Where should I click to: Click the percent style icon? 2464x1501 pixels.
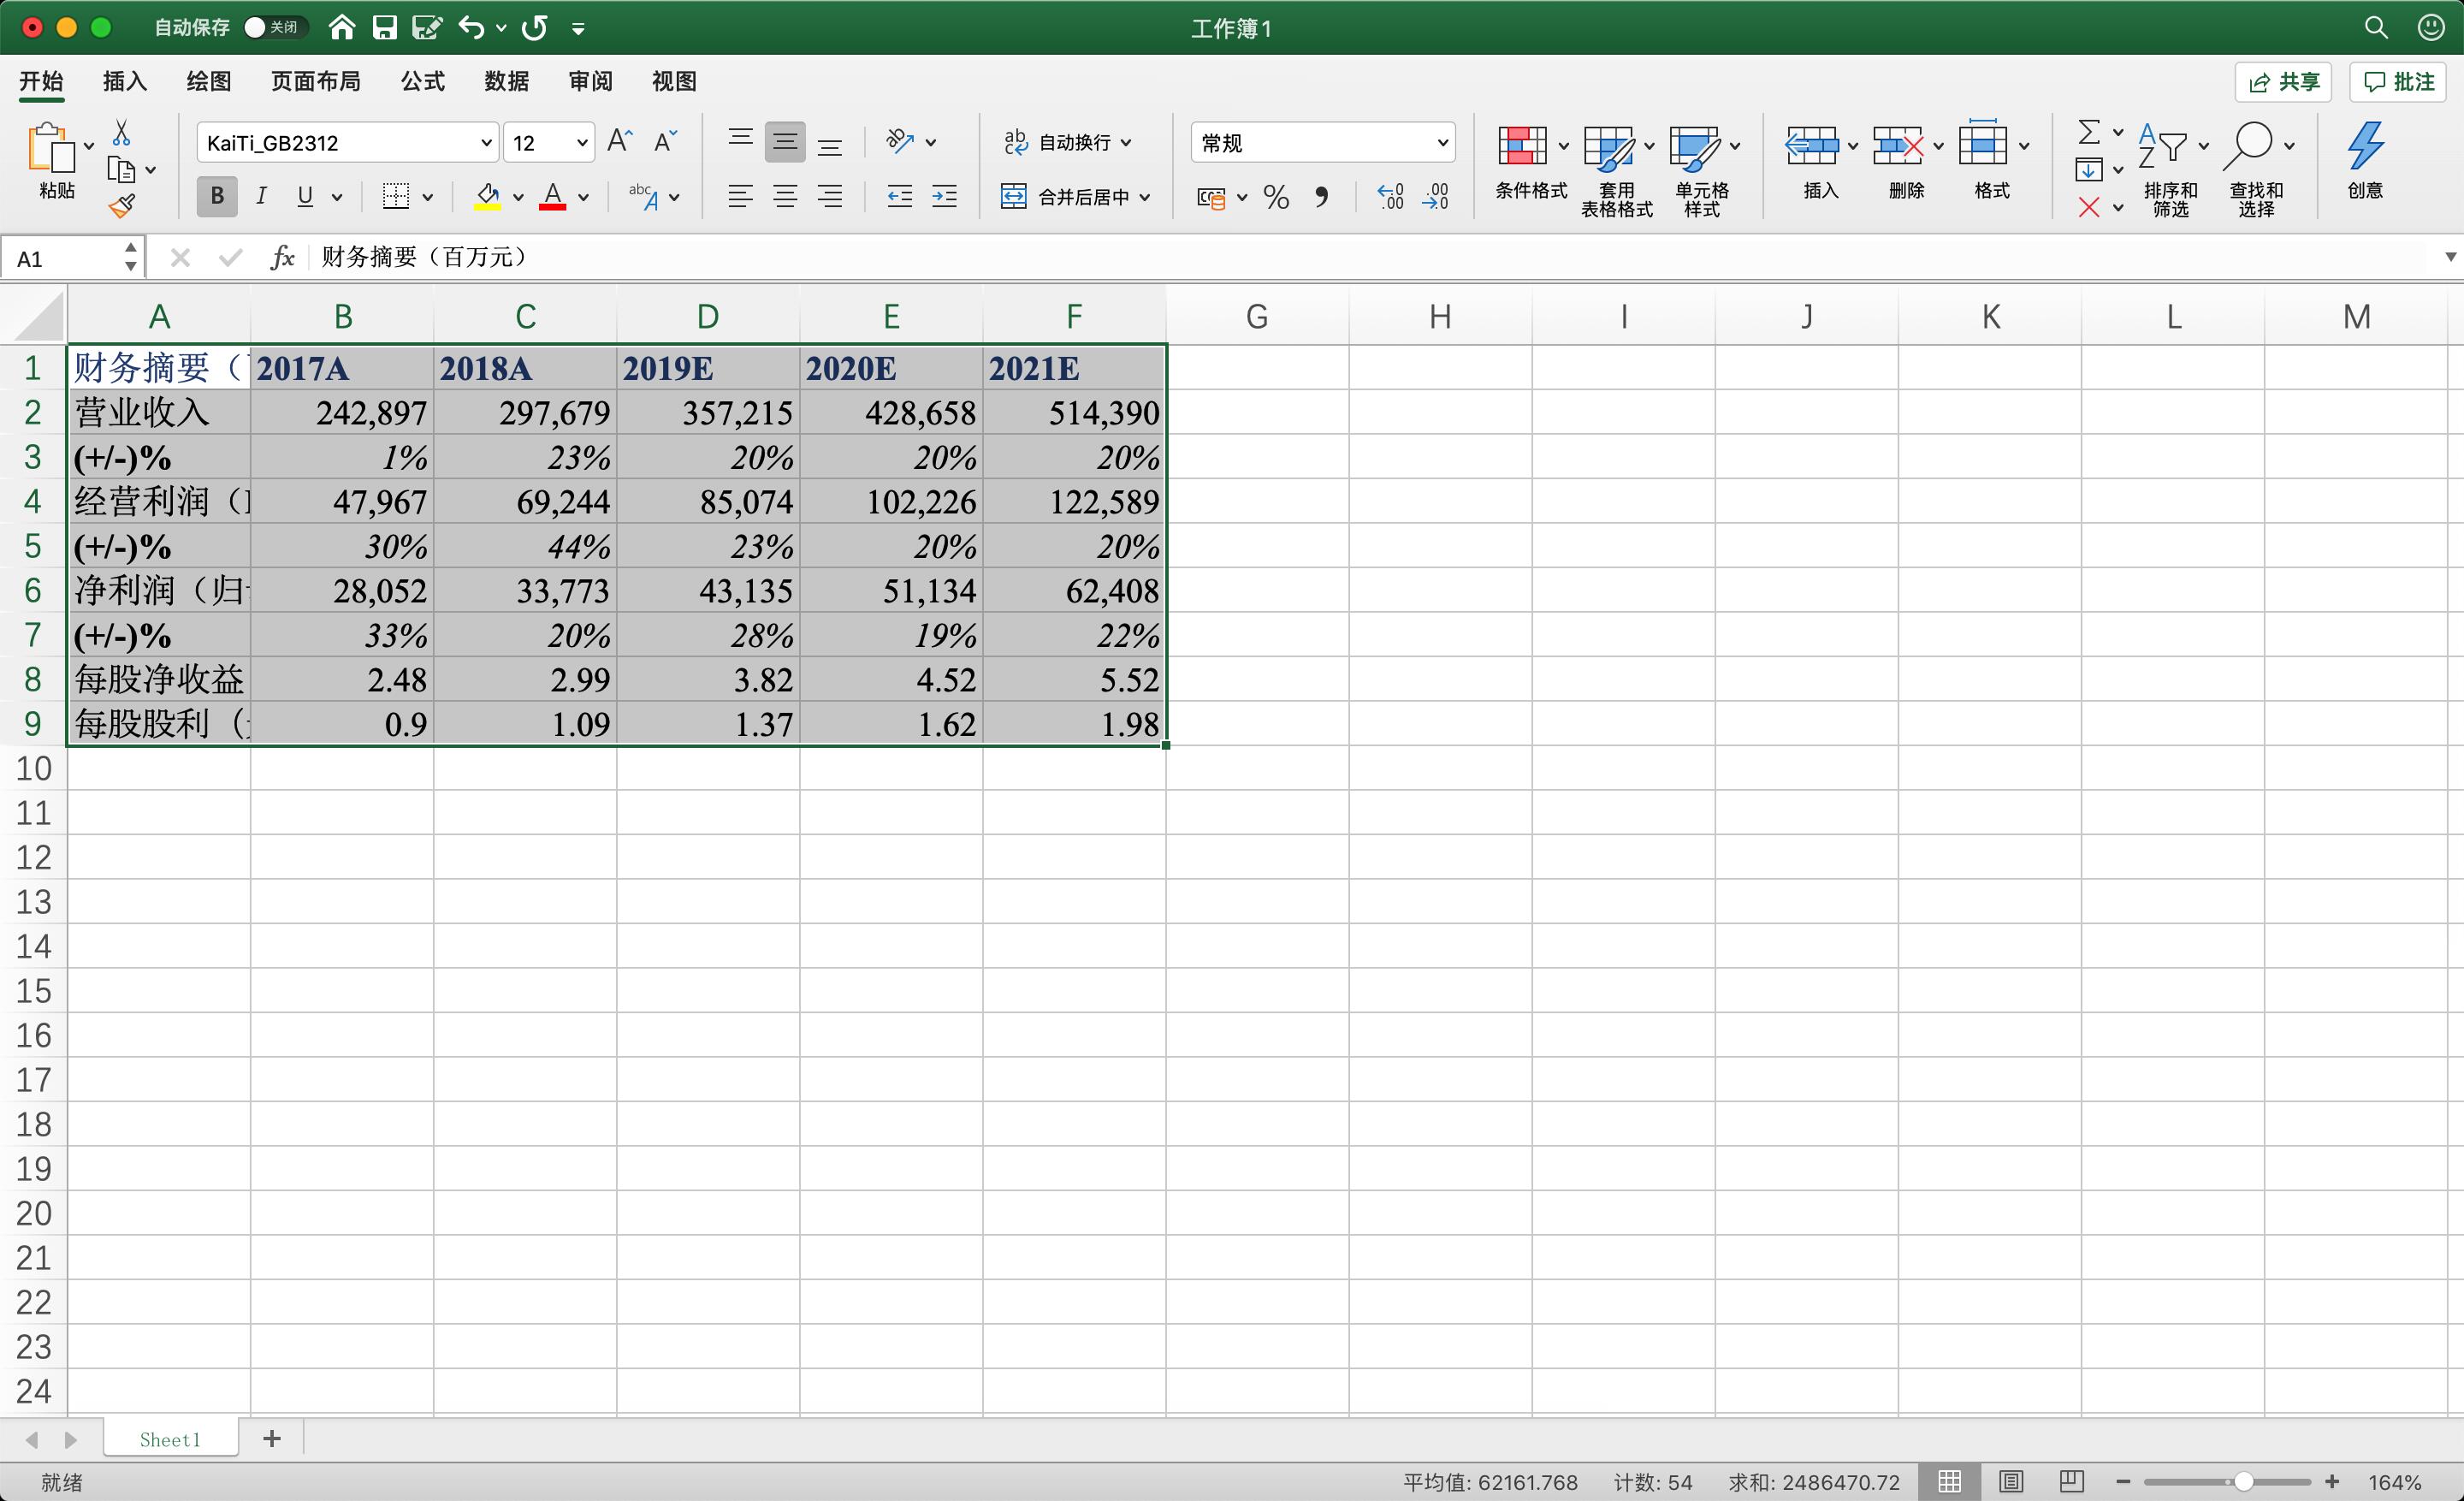[1276, 197]
